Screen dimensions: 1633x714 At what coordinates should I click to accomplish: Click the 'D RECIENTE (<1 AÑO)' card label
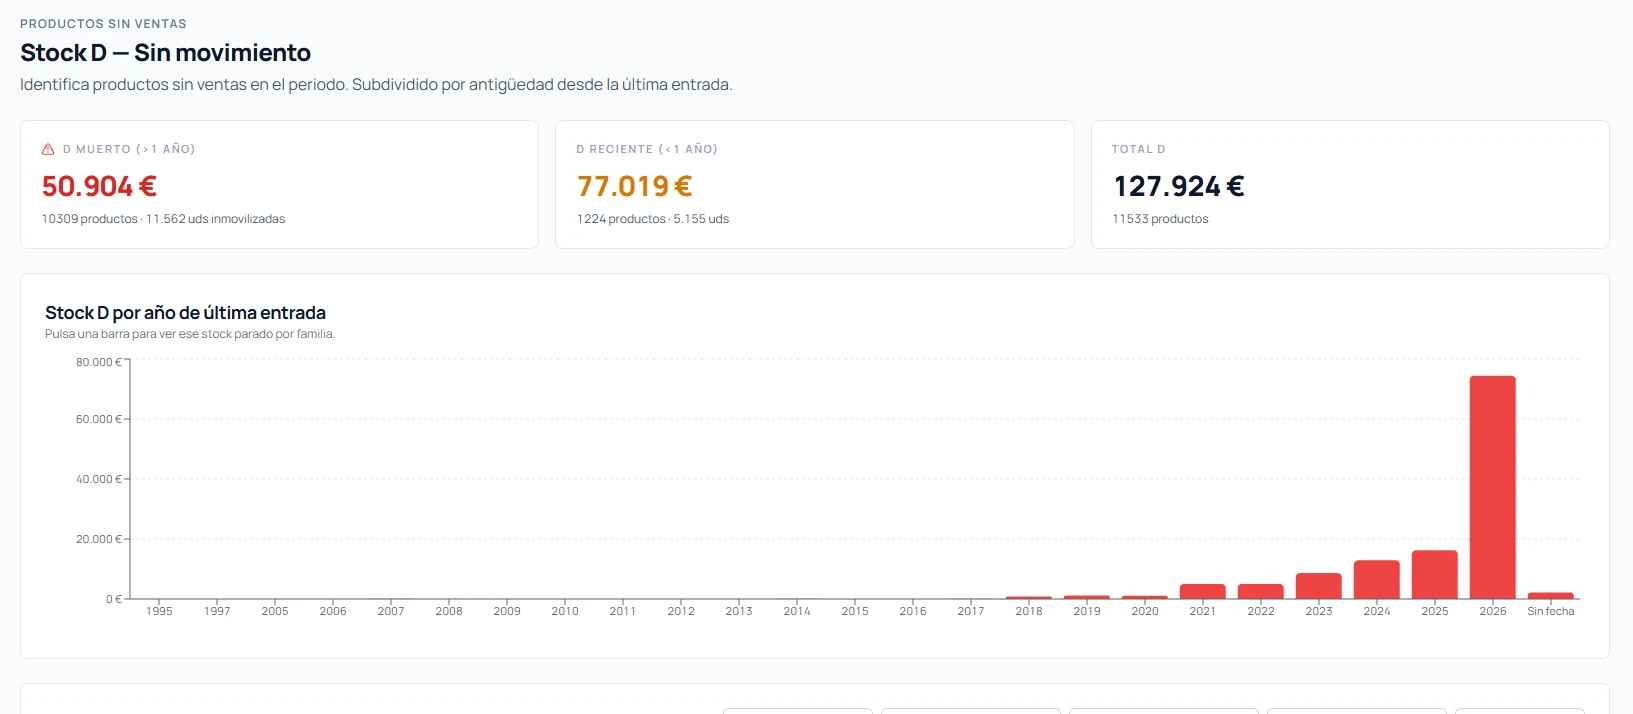(x=647, y=149)
